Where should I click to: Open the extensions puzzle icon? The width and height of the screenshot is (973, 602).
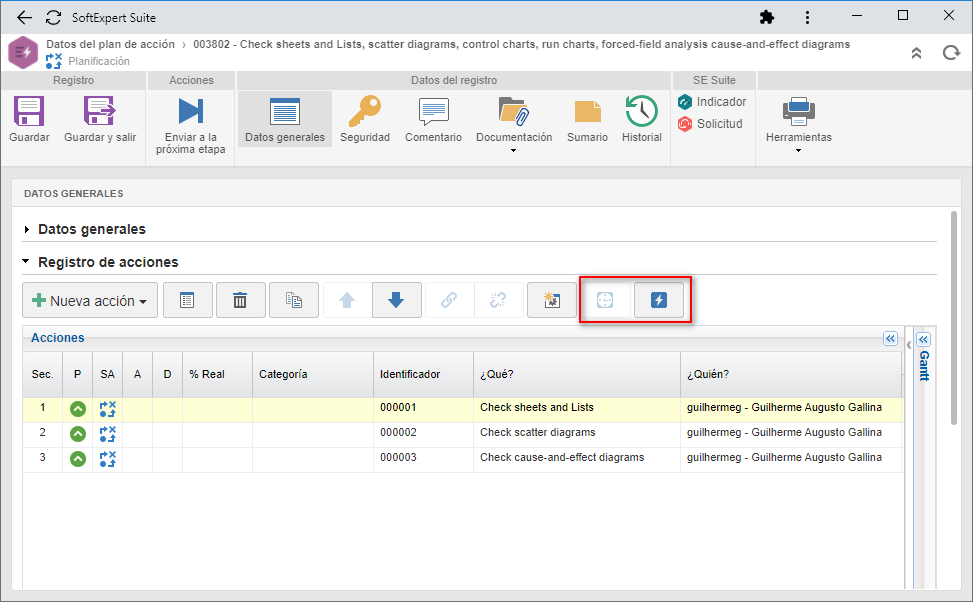pos(767,17)
